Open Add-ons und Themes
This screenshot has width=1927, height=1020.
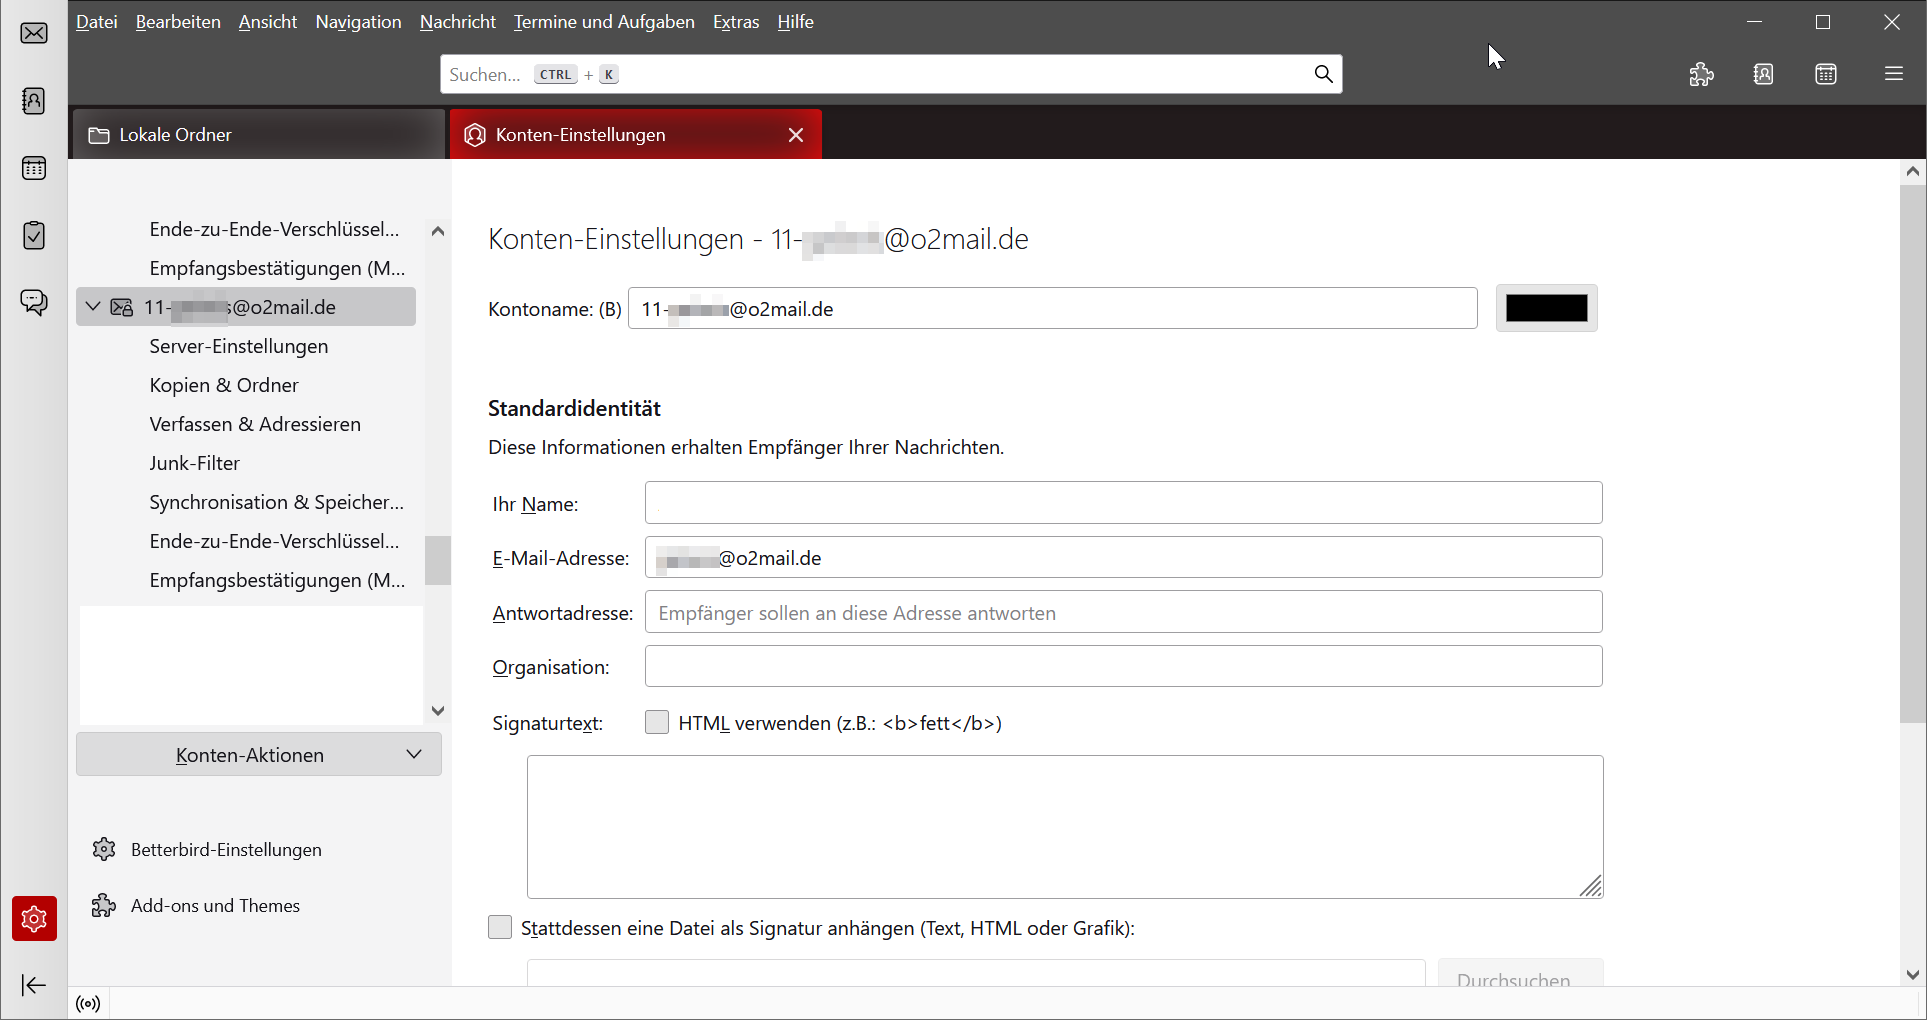215,906
